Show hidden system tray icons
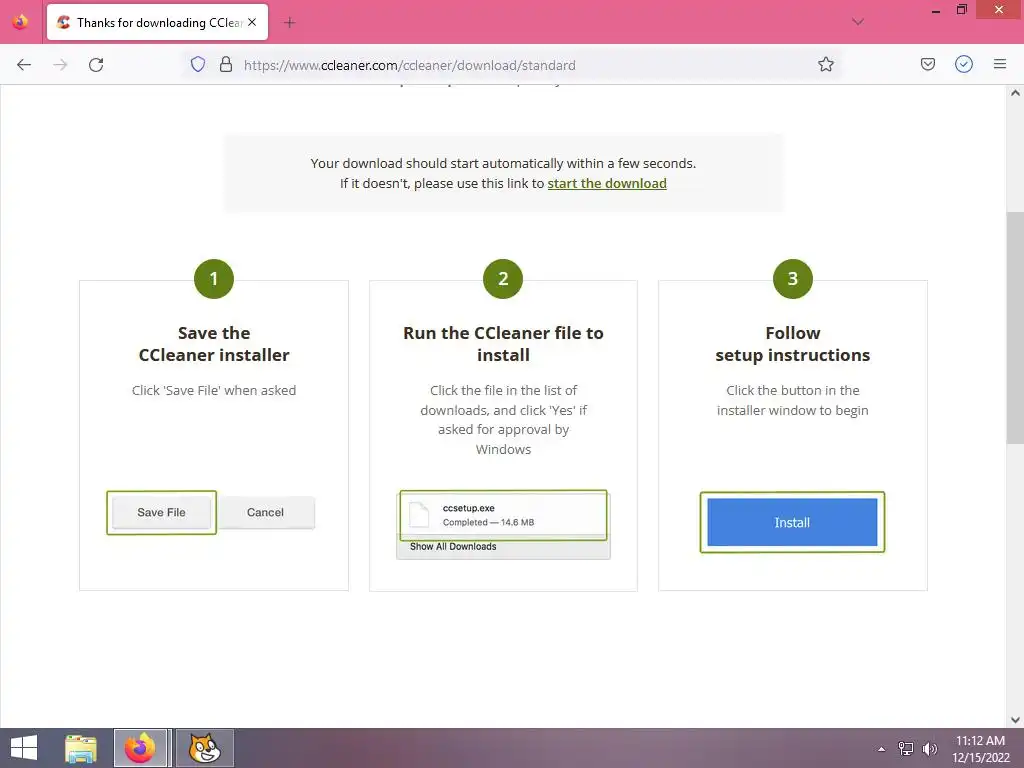 (x=881, y=749)
